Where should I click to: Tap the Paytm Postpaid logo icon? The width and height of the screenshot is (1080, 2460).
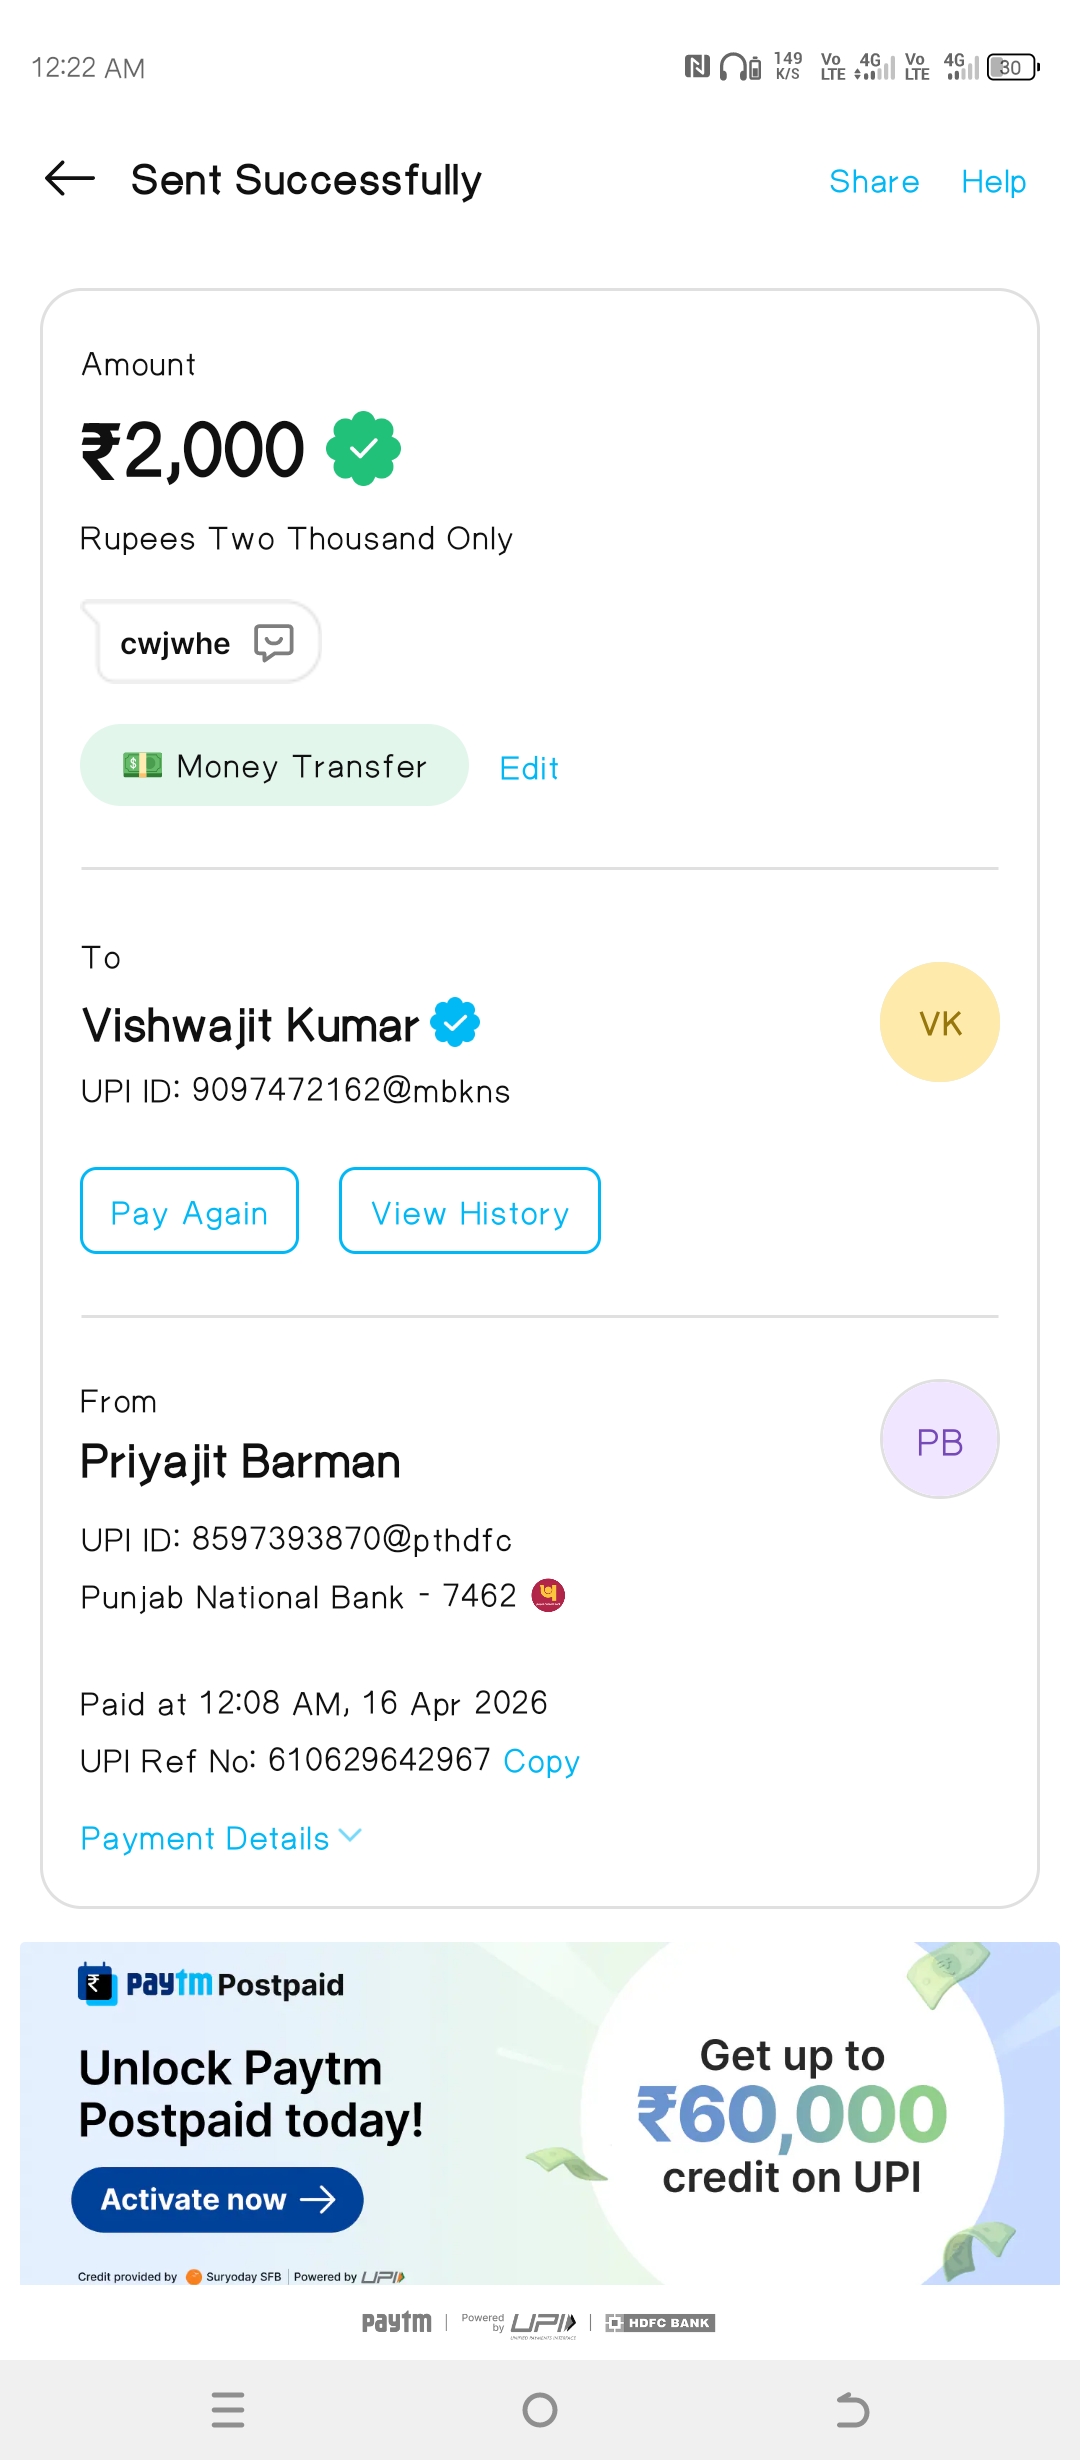click(97, 1984)
